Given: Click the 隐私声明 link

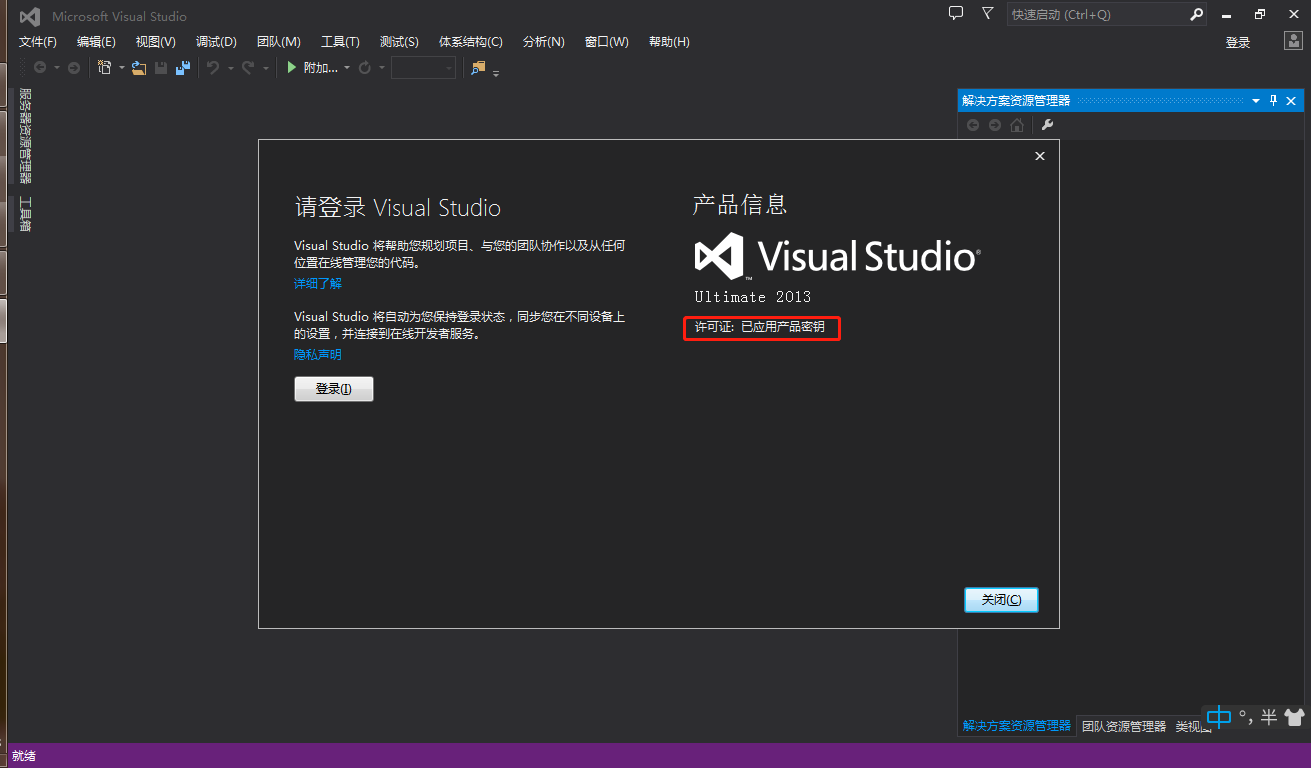Looking at the screenshot, I should coord(318,355).
